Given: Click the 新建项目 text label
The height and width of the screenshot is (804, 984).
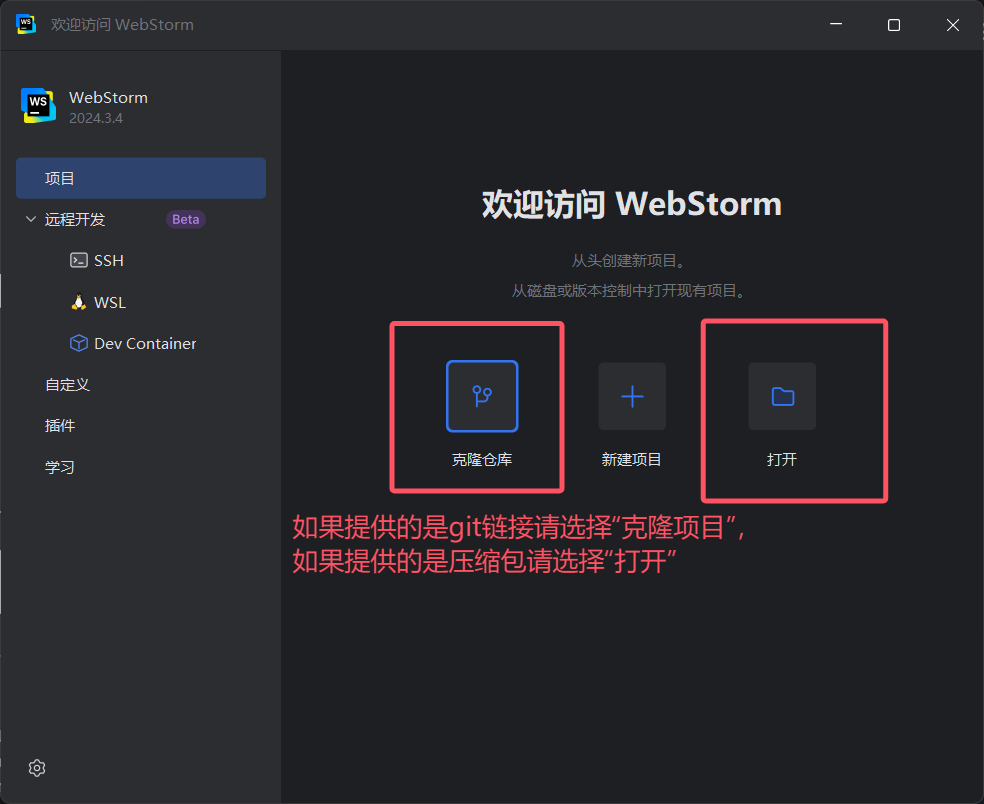Looking at the screenshot, I should pos(632,460).
